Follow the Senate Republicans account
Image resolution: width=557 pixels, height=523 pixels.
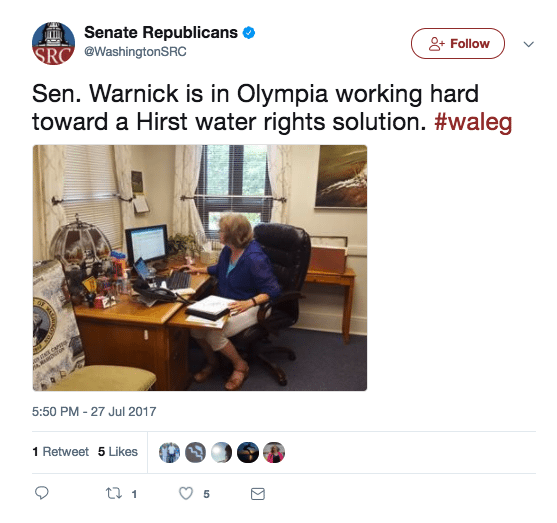[458, 43]
